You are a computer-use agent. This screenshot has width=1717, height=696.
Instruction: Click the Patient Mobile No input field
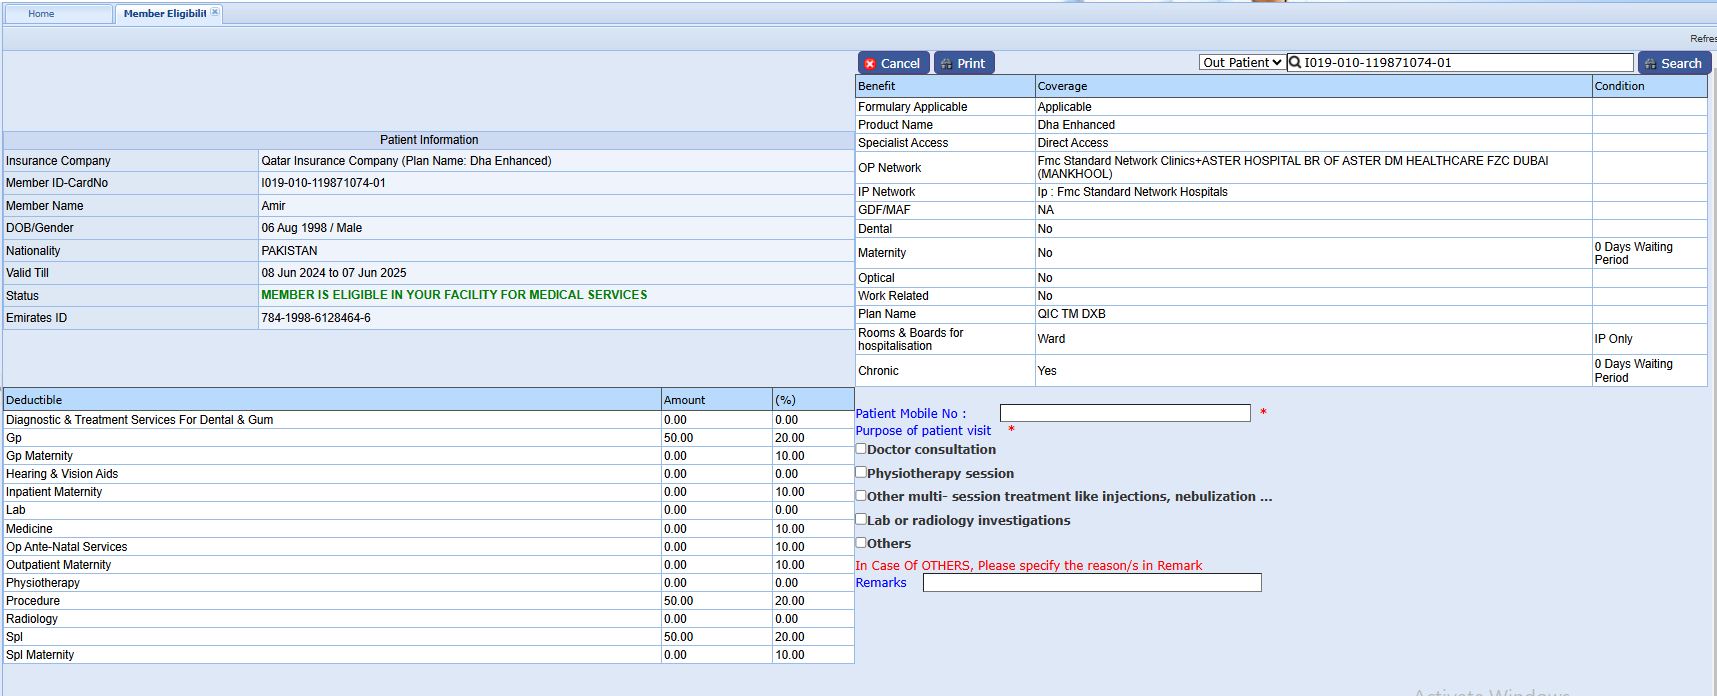(1124, 413)
